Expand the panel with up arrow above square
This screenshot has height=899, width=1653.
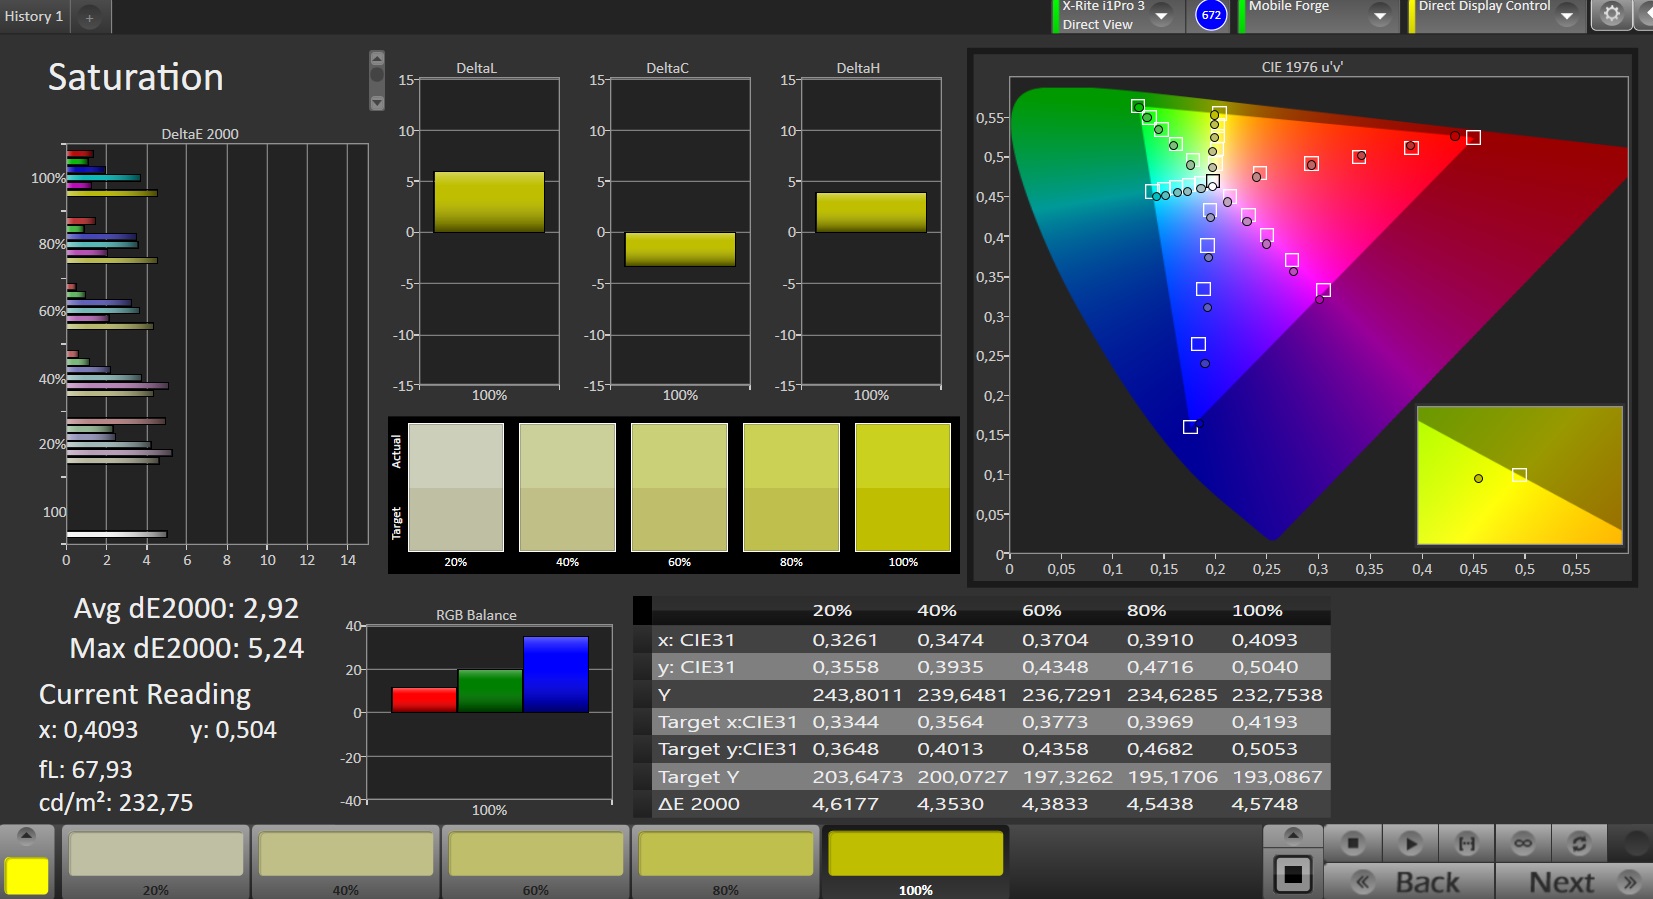pyautogui.click(x=1293, y=835)
